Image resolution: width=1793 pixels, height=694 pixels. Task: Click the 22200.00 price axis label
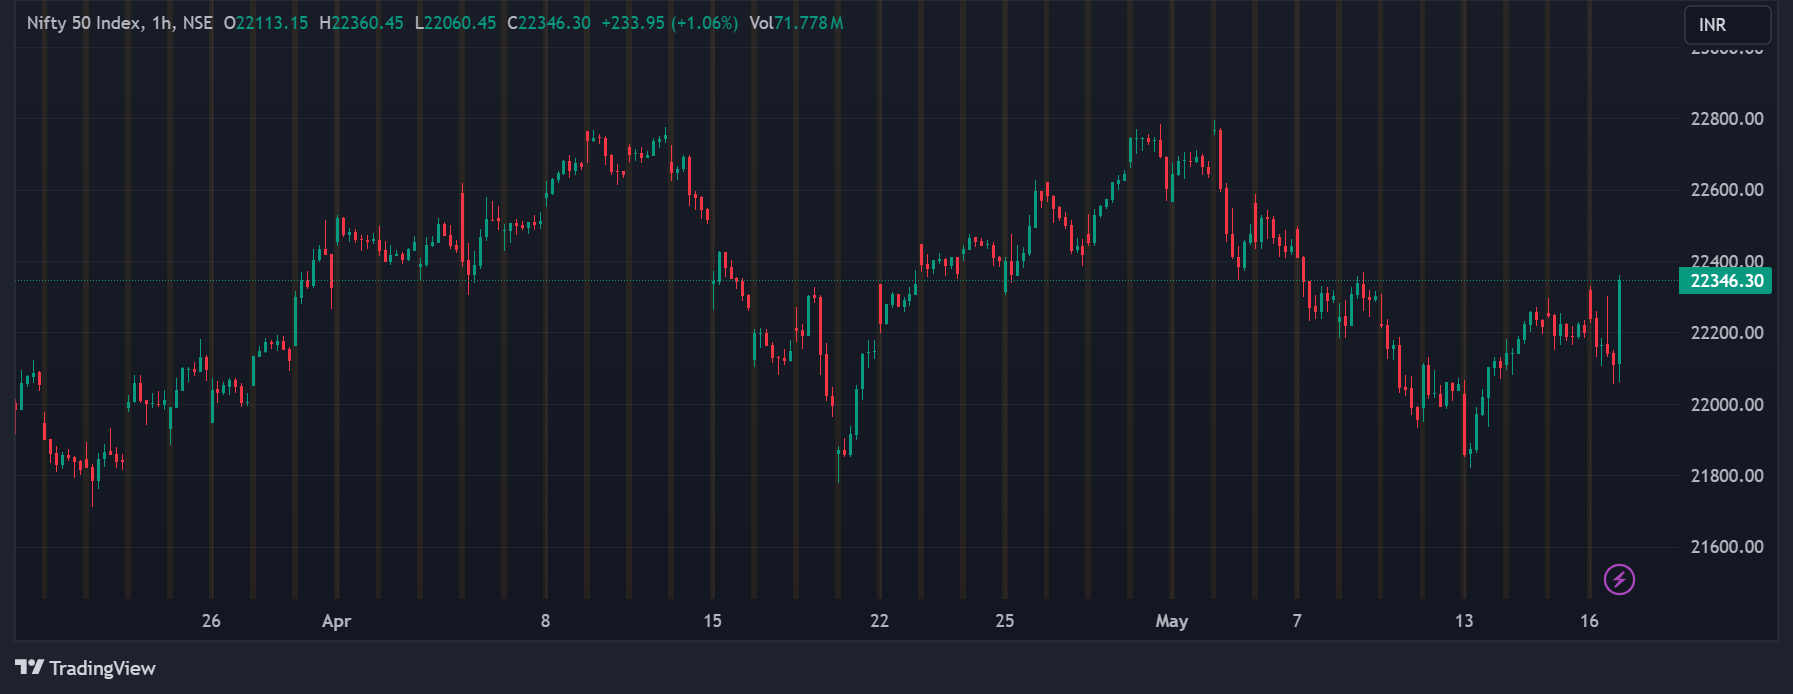(x=1727, y=333)
